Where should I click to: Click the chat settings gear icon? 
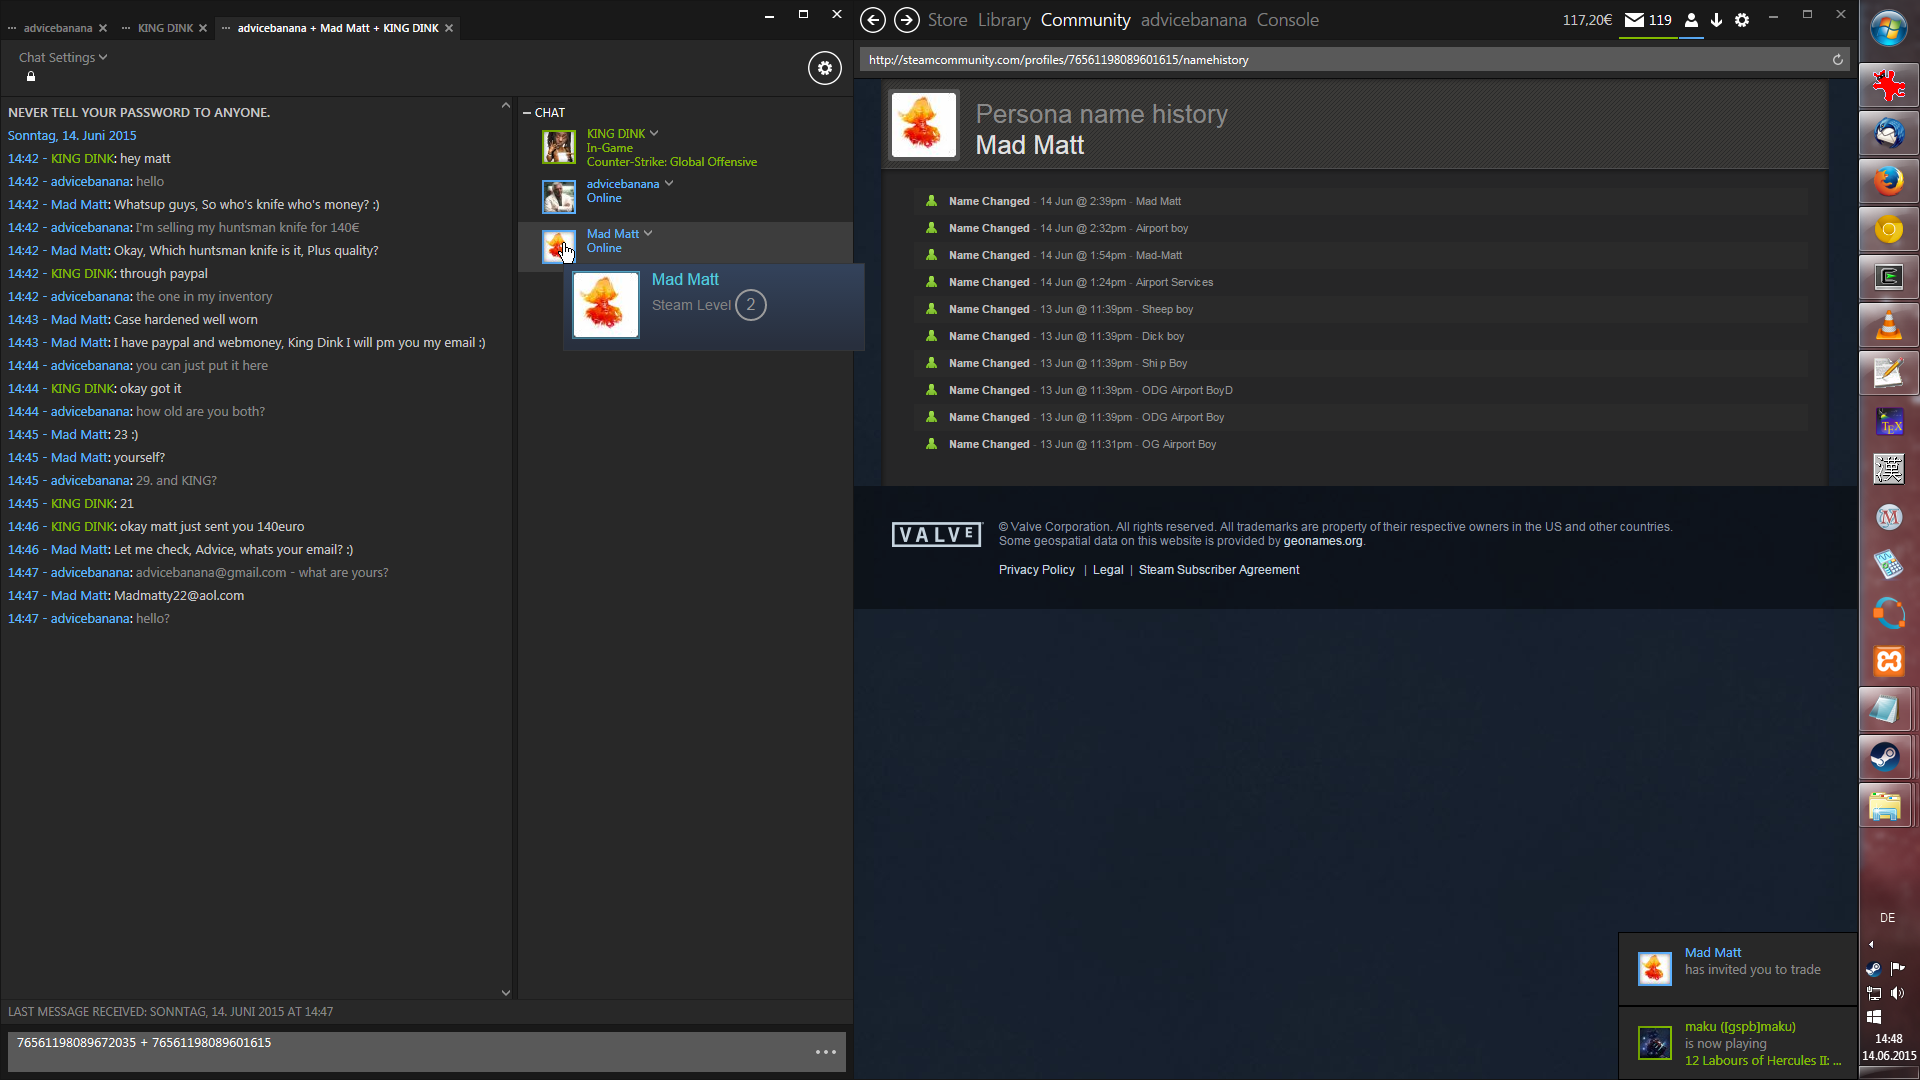824,68
